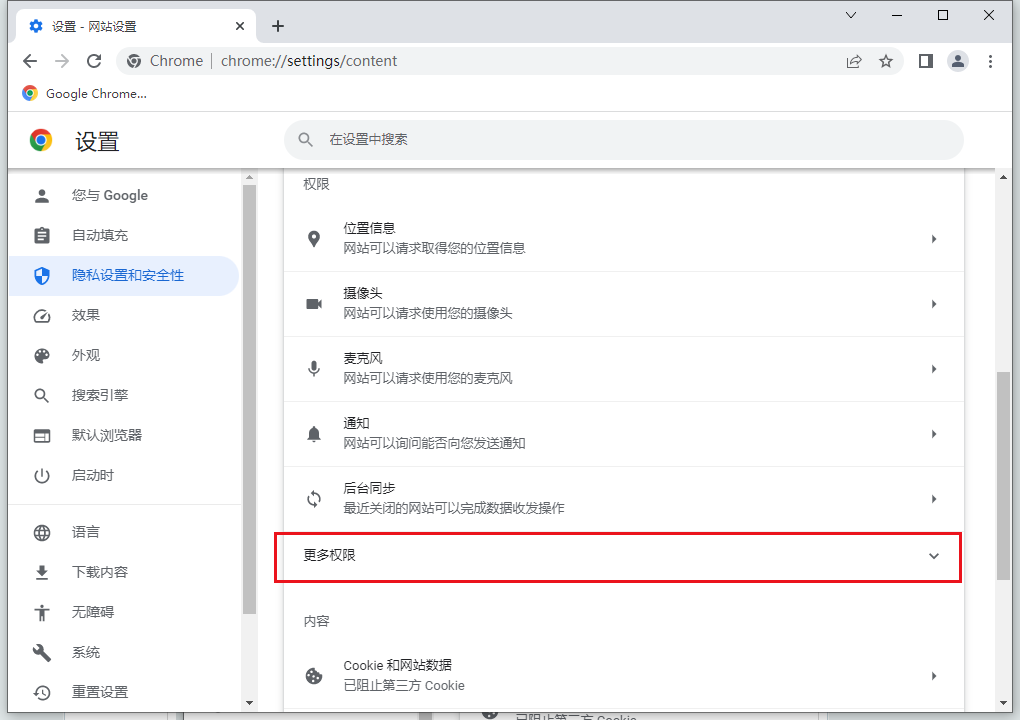Select 外观 in the settings sidebar
The image size is (1020, 720).
click(86, 355)
